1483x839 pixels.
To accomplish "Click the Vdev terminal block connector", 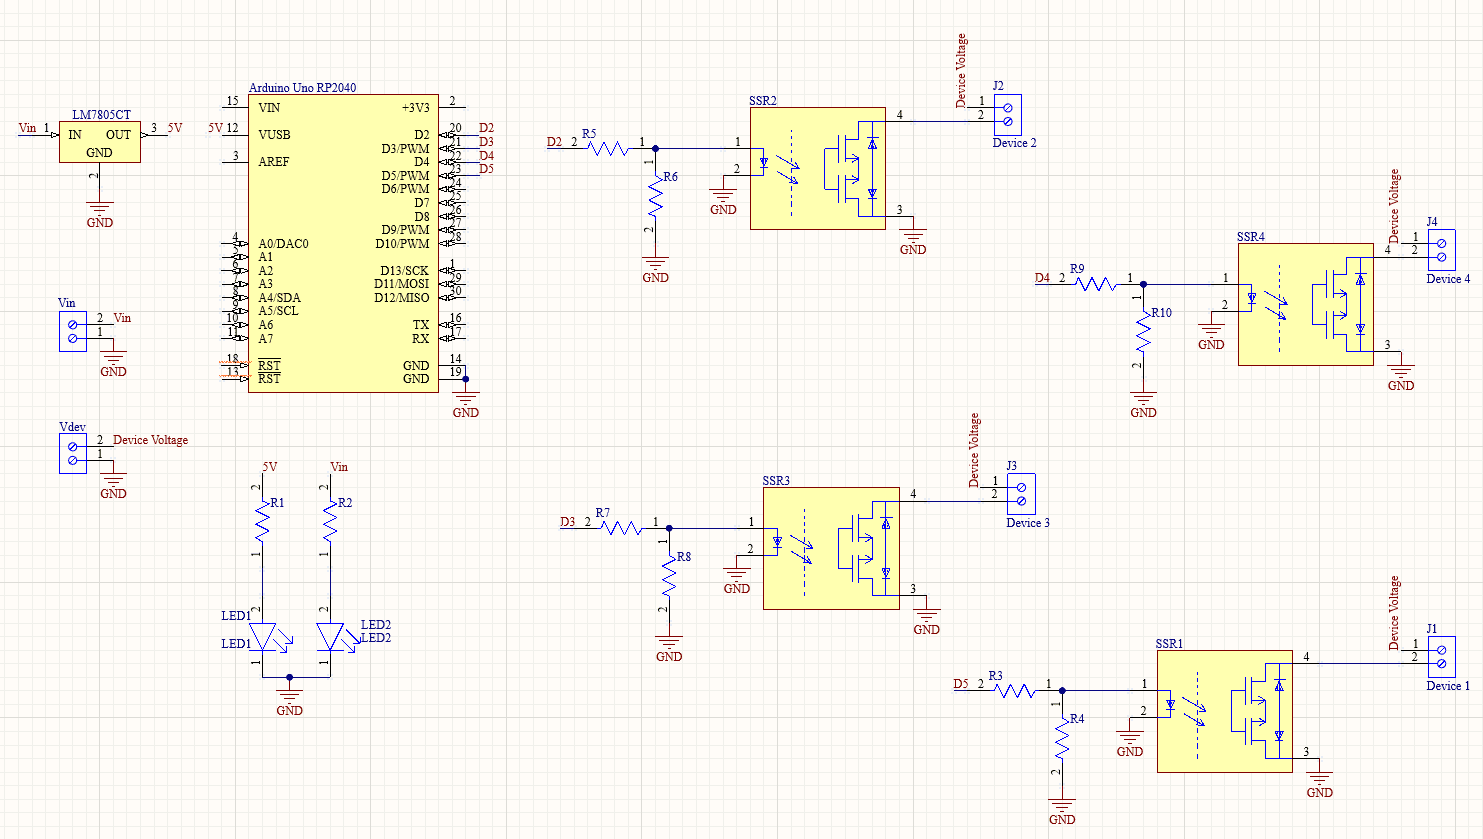I will point(73,453).
